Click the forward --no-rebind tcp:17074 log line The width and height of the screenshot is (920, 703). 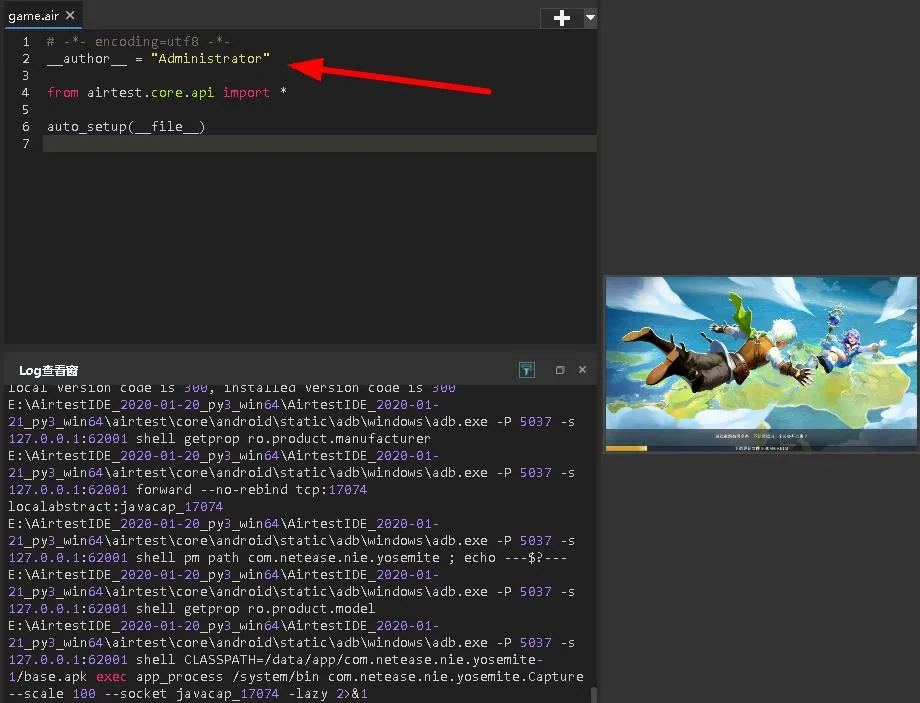coord(187,489)
